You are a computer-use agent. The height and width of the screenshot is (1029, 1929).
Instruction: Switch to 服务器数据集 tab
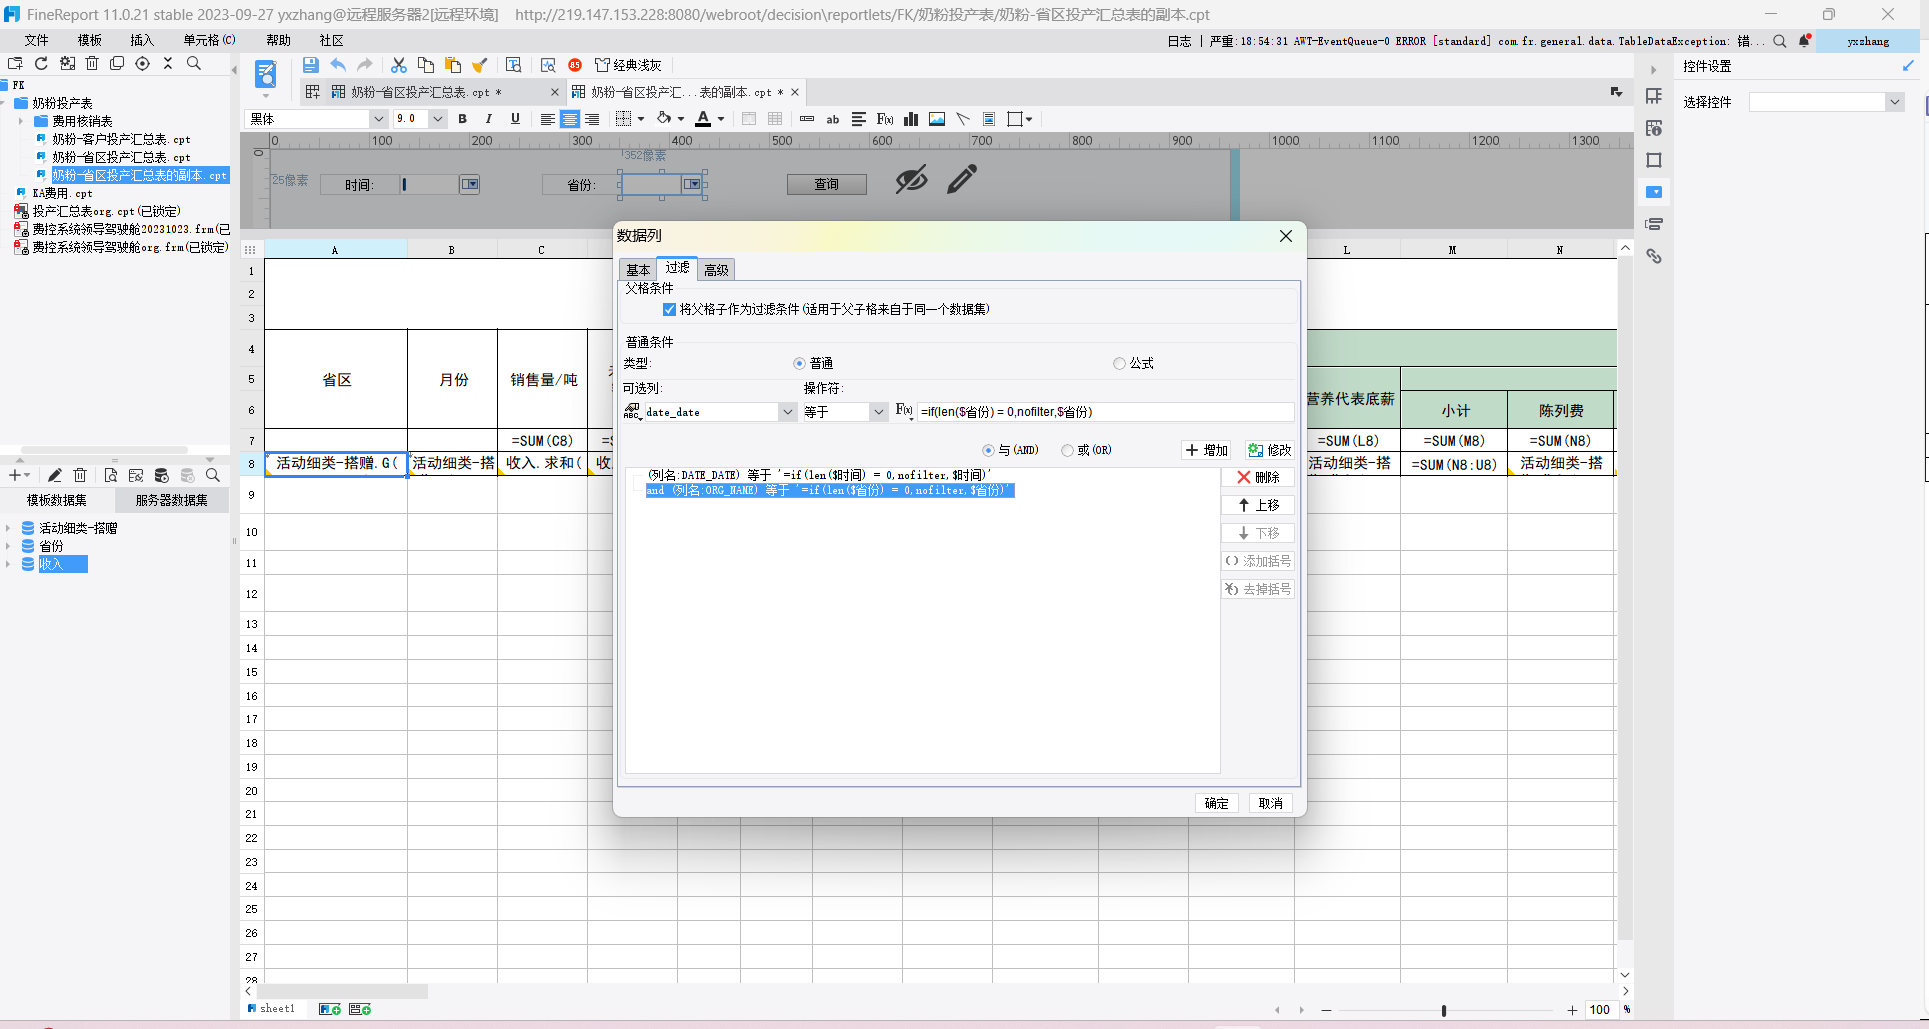tap(172, 501)
